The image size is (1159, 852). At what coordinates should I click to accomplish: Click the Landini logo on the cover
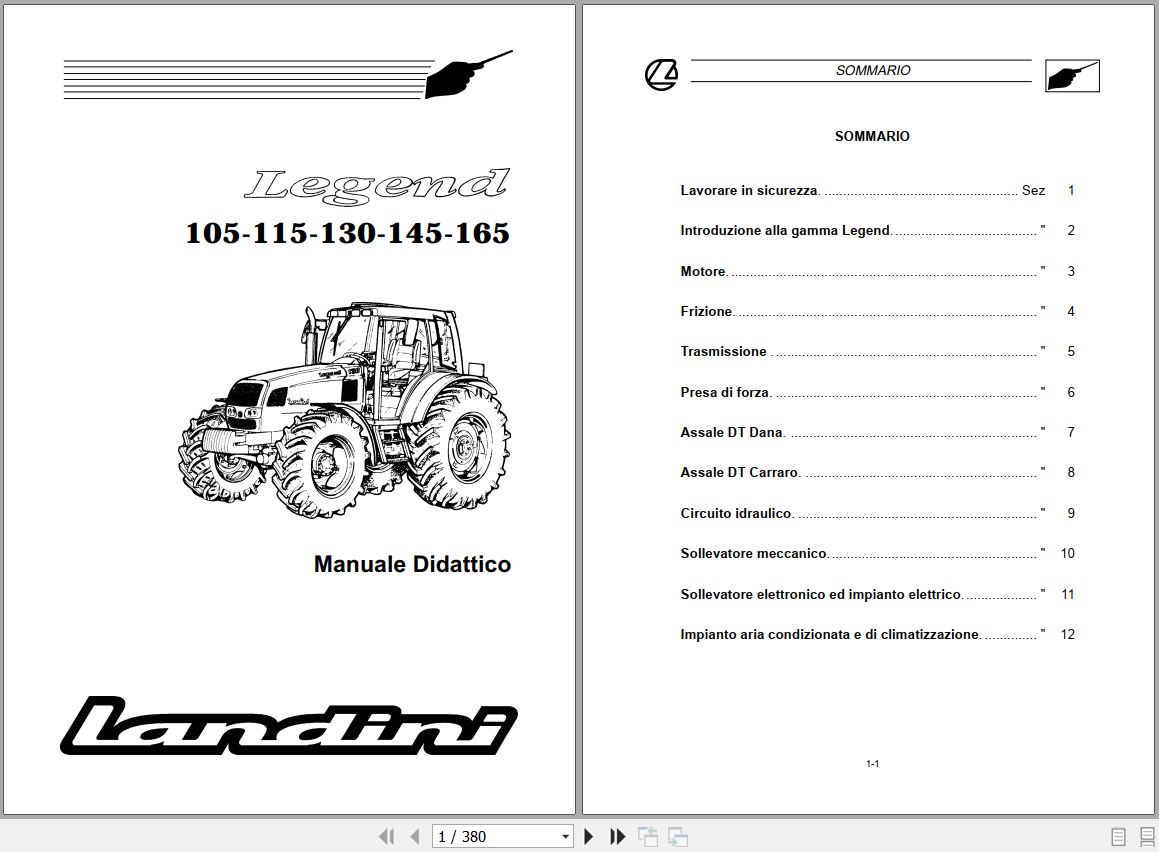tap(288, 726)
